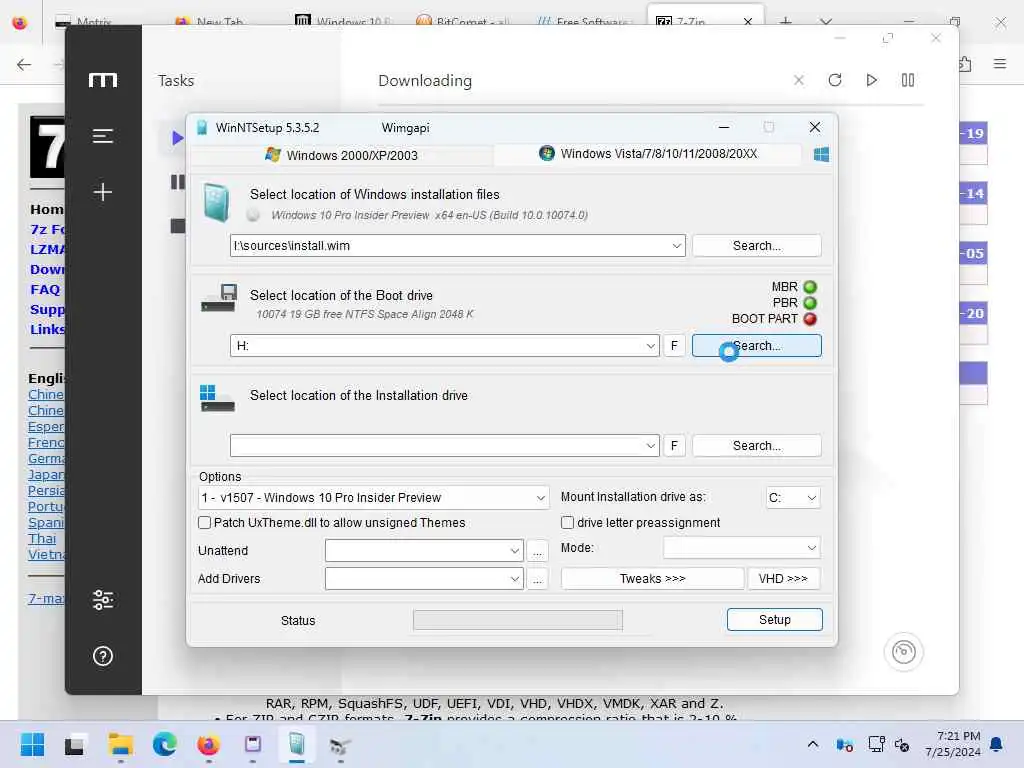Expand the install.wim path dropdown
Viewport: 1024px width, 768px height.
[677, 246]
